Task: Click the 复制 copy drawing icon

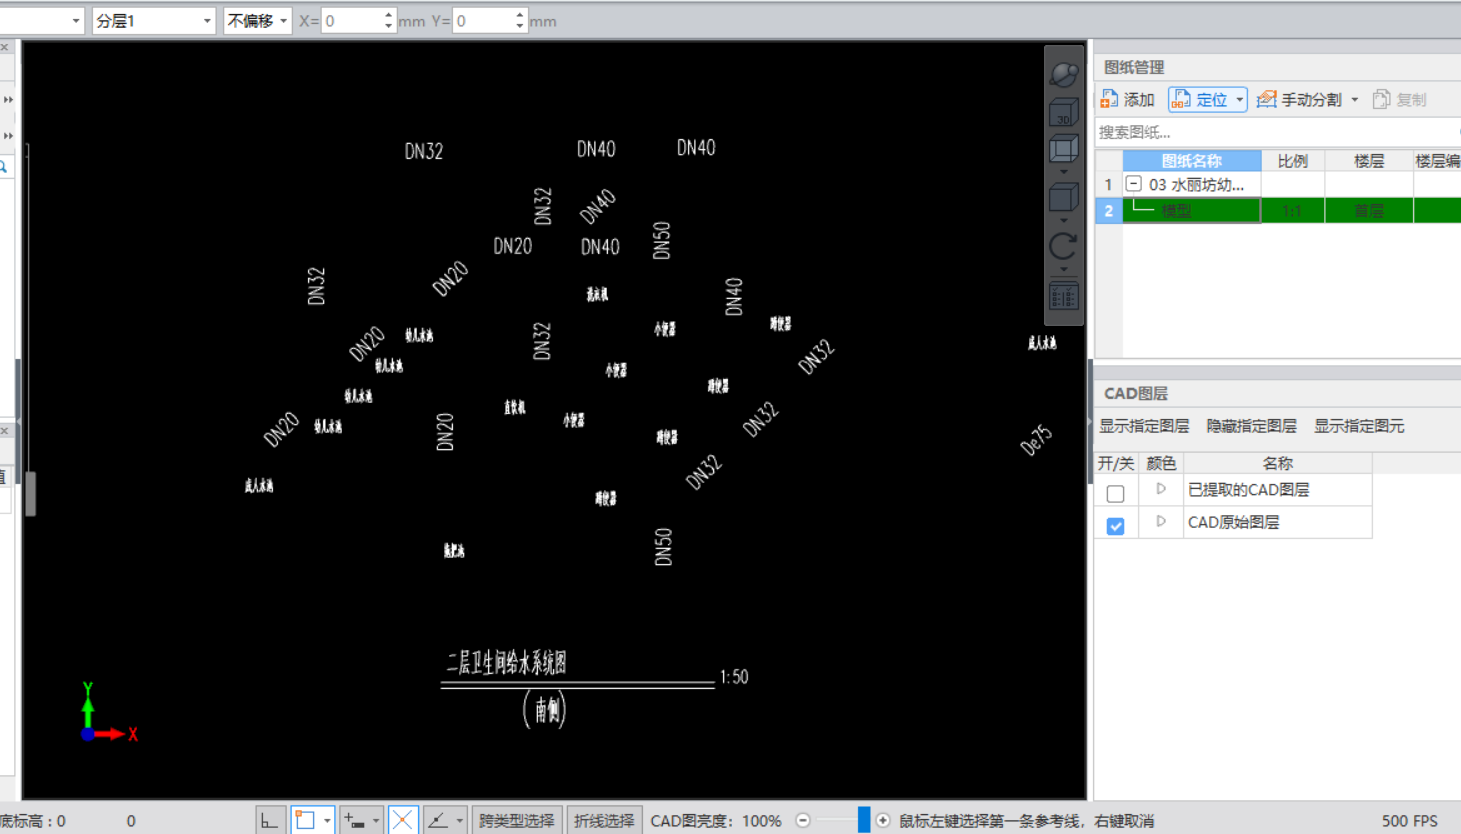Action: pyautogui.click(x=1381, y=99)
